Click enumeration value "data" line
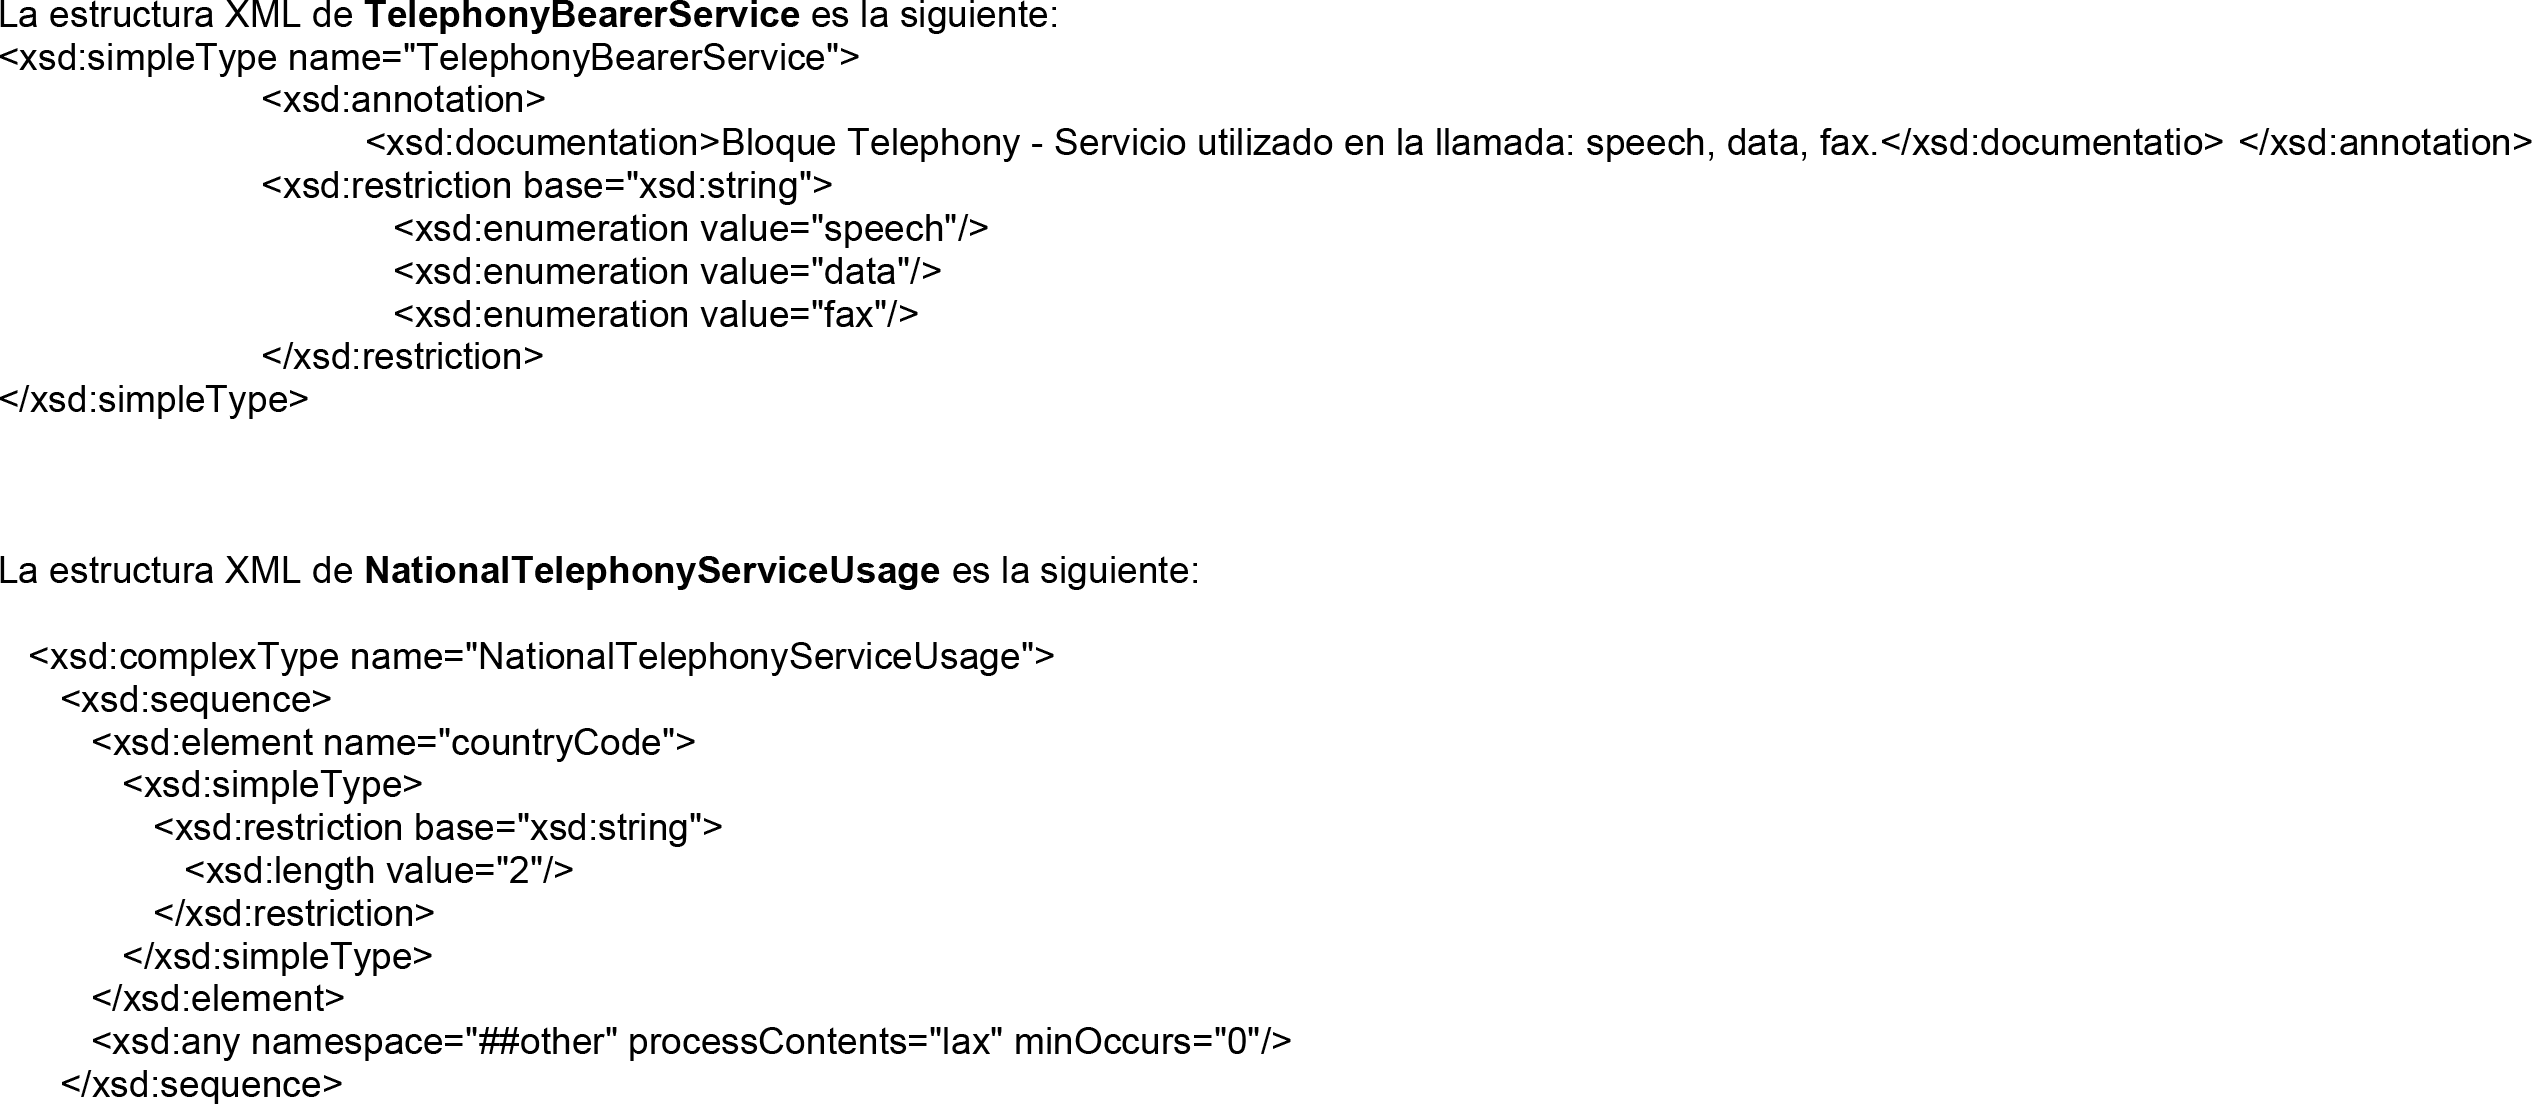 click(x=667, y=271)
